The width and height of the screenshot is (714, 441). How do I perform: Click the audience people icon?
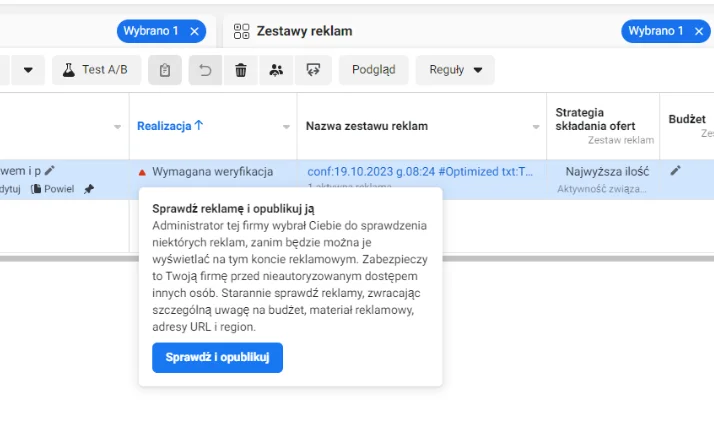click(276, 70)
